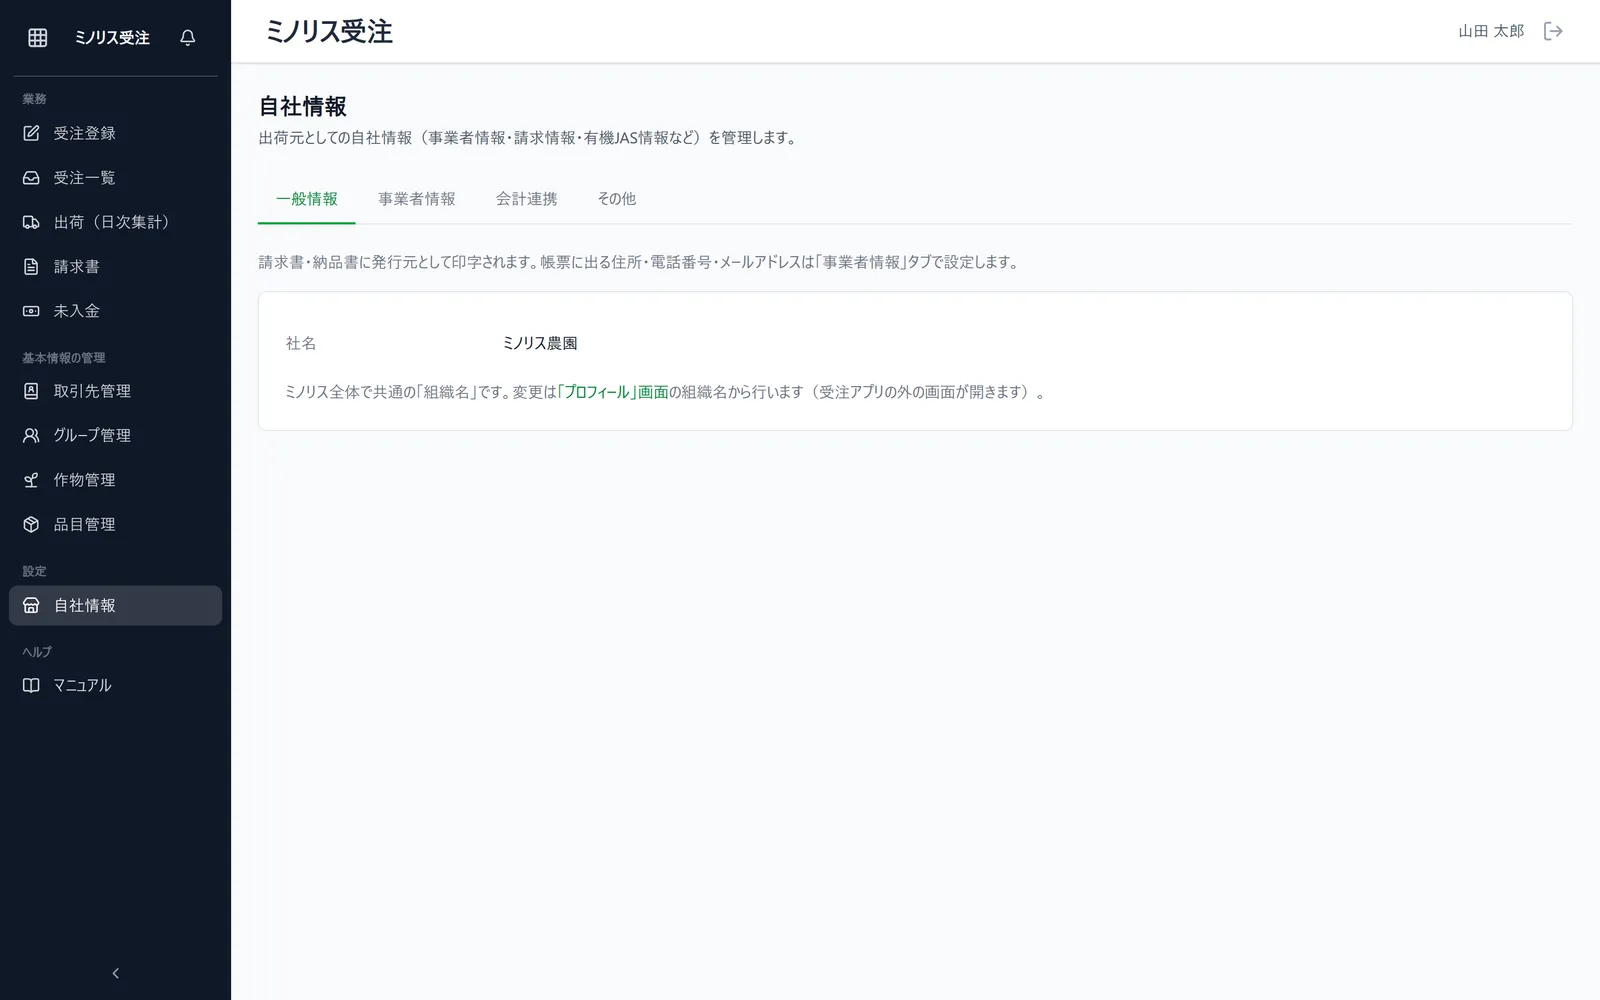Click the 受注登録 pencil icon
This screenshot has width=1600, height=1000.
point(31,133)
